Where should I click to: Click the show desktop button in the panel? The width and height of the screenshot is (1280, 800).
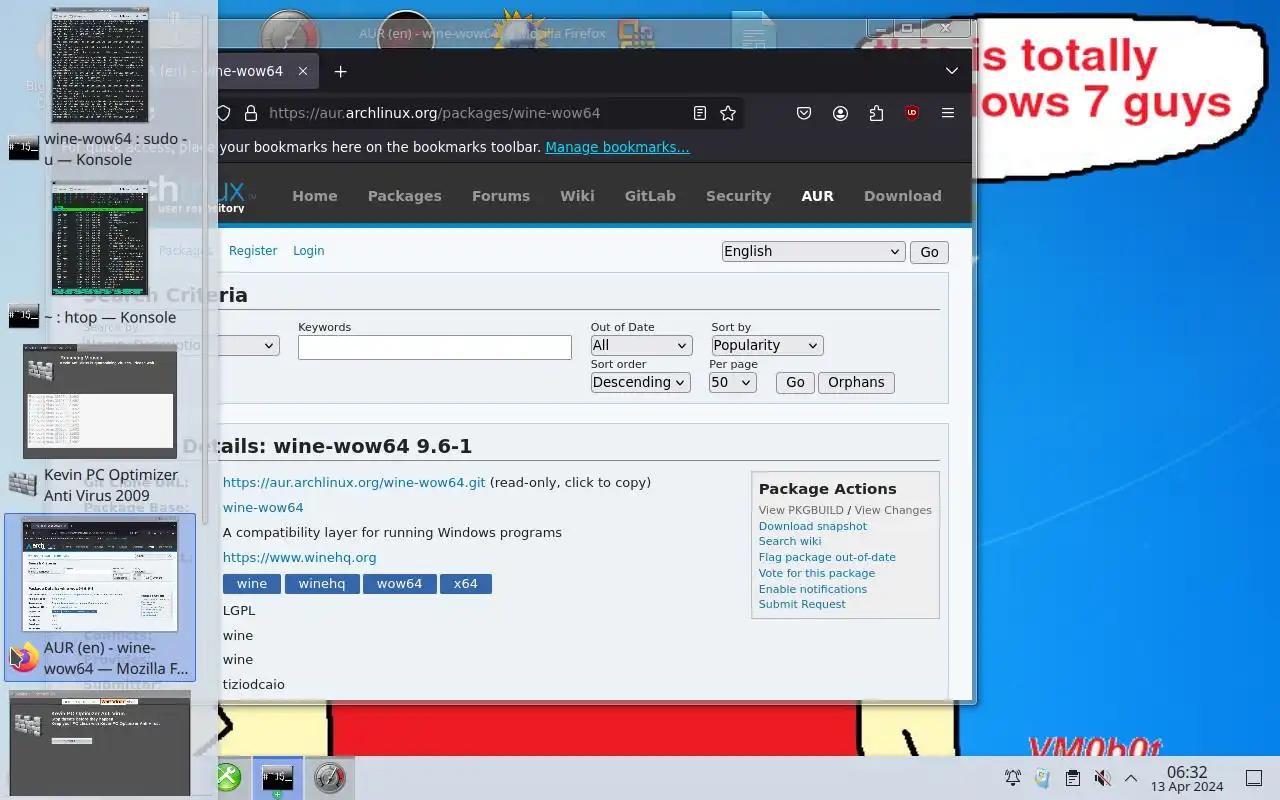(x=1254, y=778)
